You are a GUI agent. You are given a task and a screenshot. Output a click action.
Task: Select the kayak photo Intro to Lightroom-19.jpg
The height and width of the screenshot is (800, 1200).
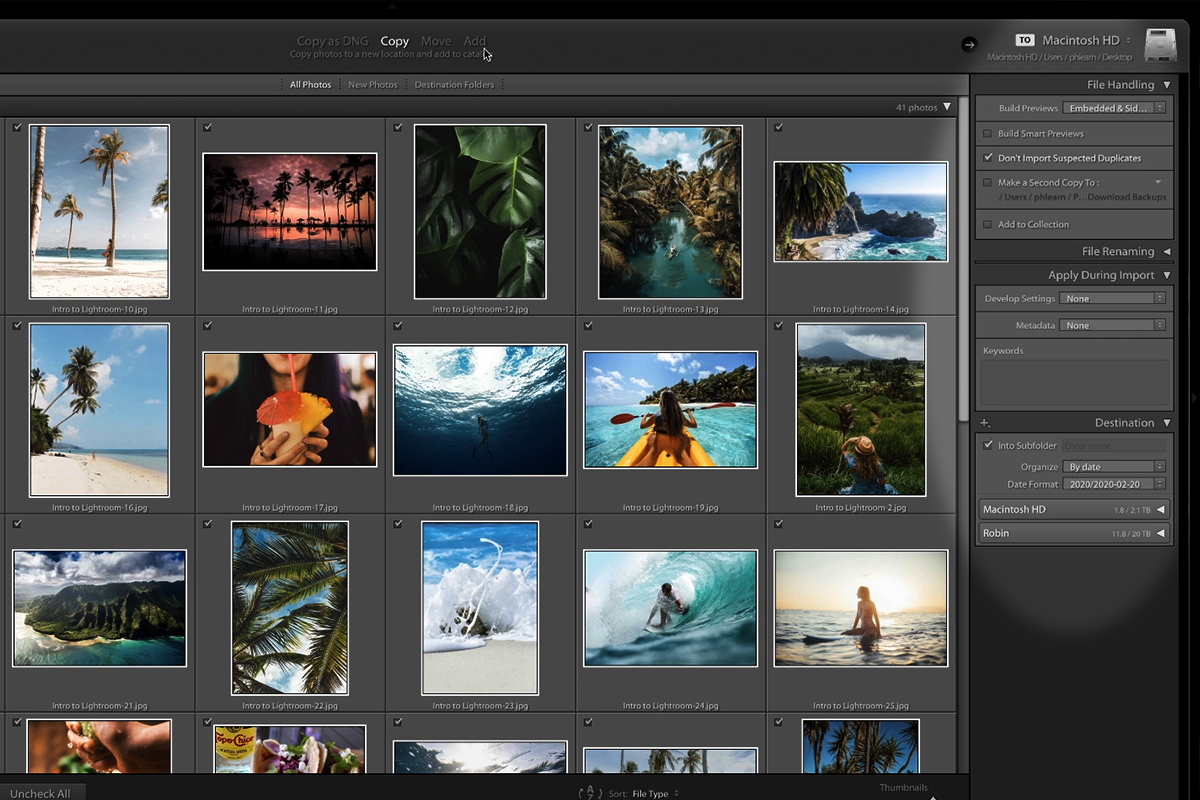pos(670,409)
